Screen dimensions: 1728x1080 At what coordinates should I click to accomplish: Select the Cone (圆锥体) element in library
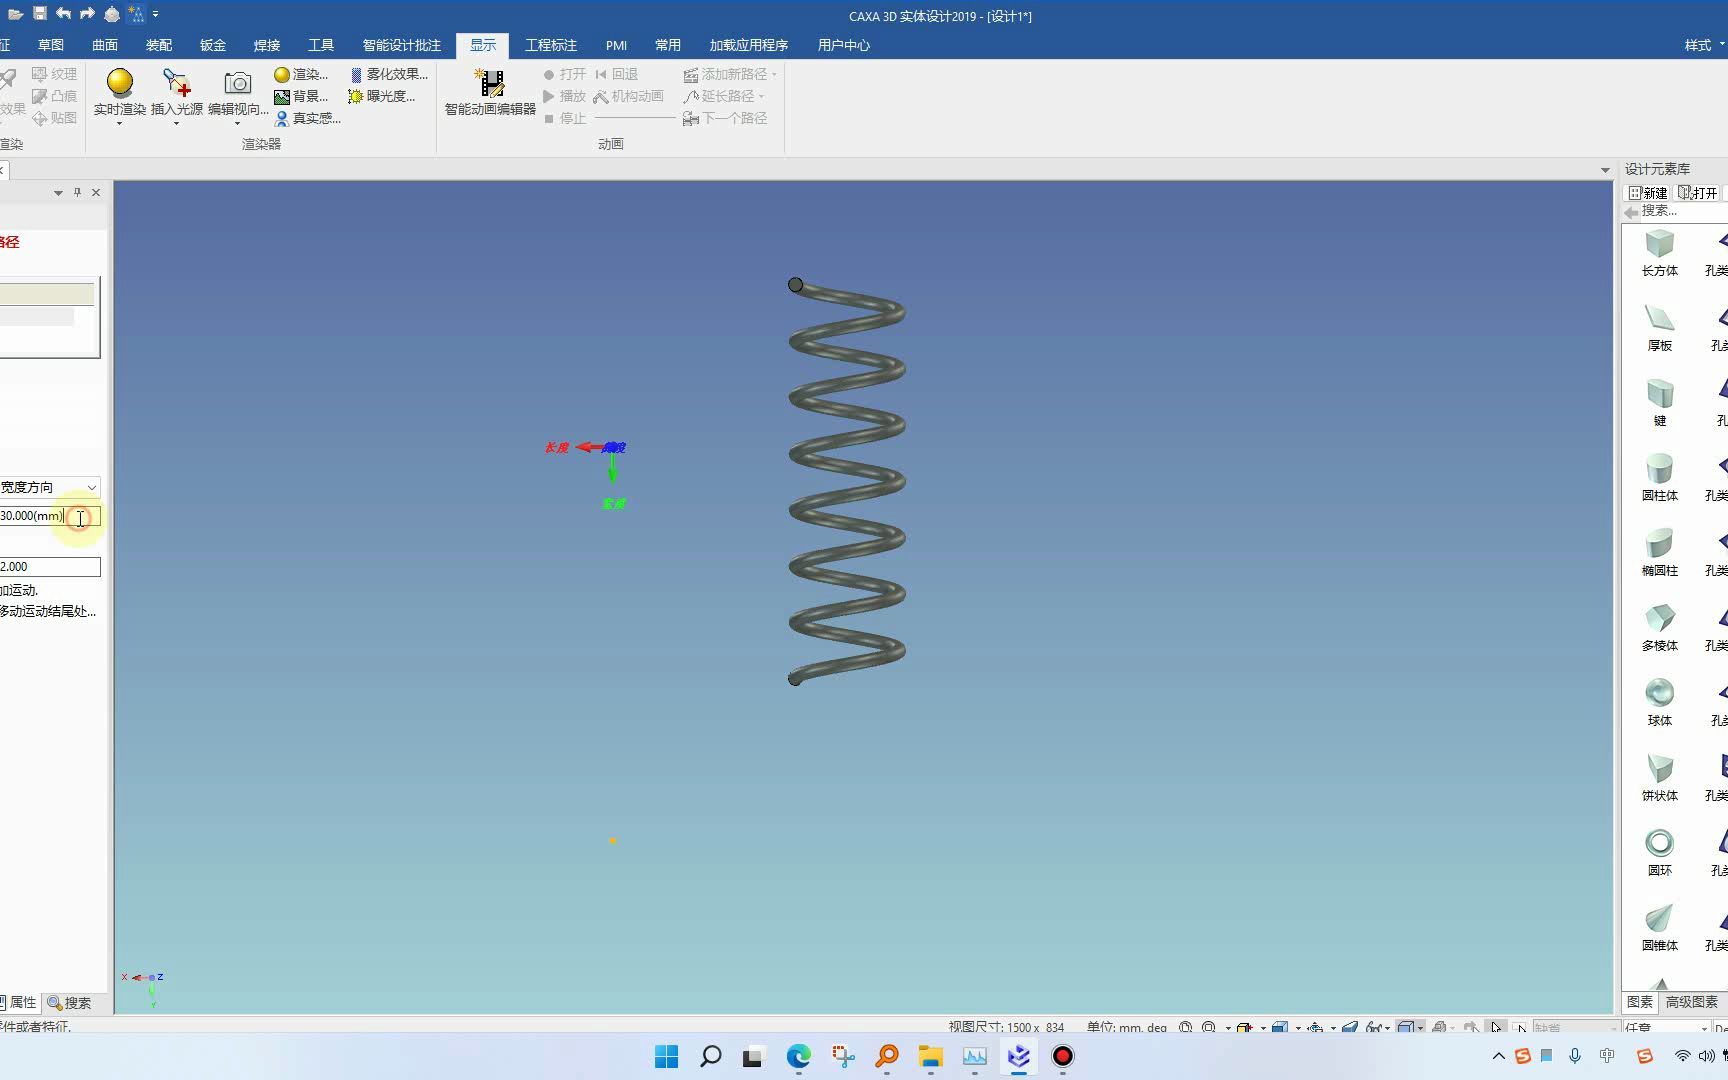[1659, 927]
